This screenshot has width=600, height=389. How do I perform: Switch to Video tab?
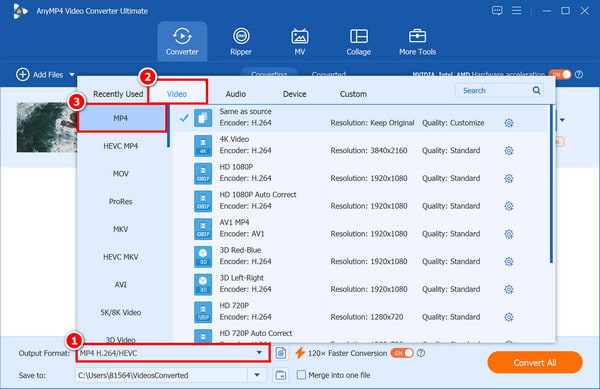click(177, 94)
